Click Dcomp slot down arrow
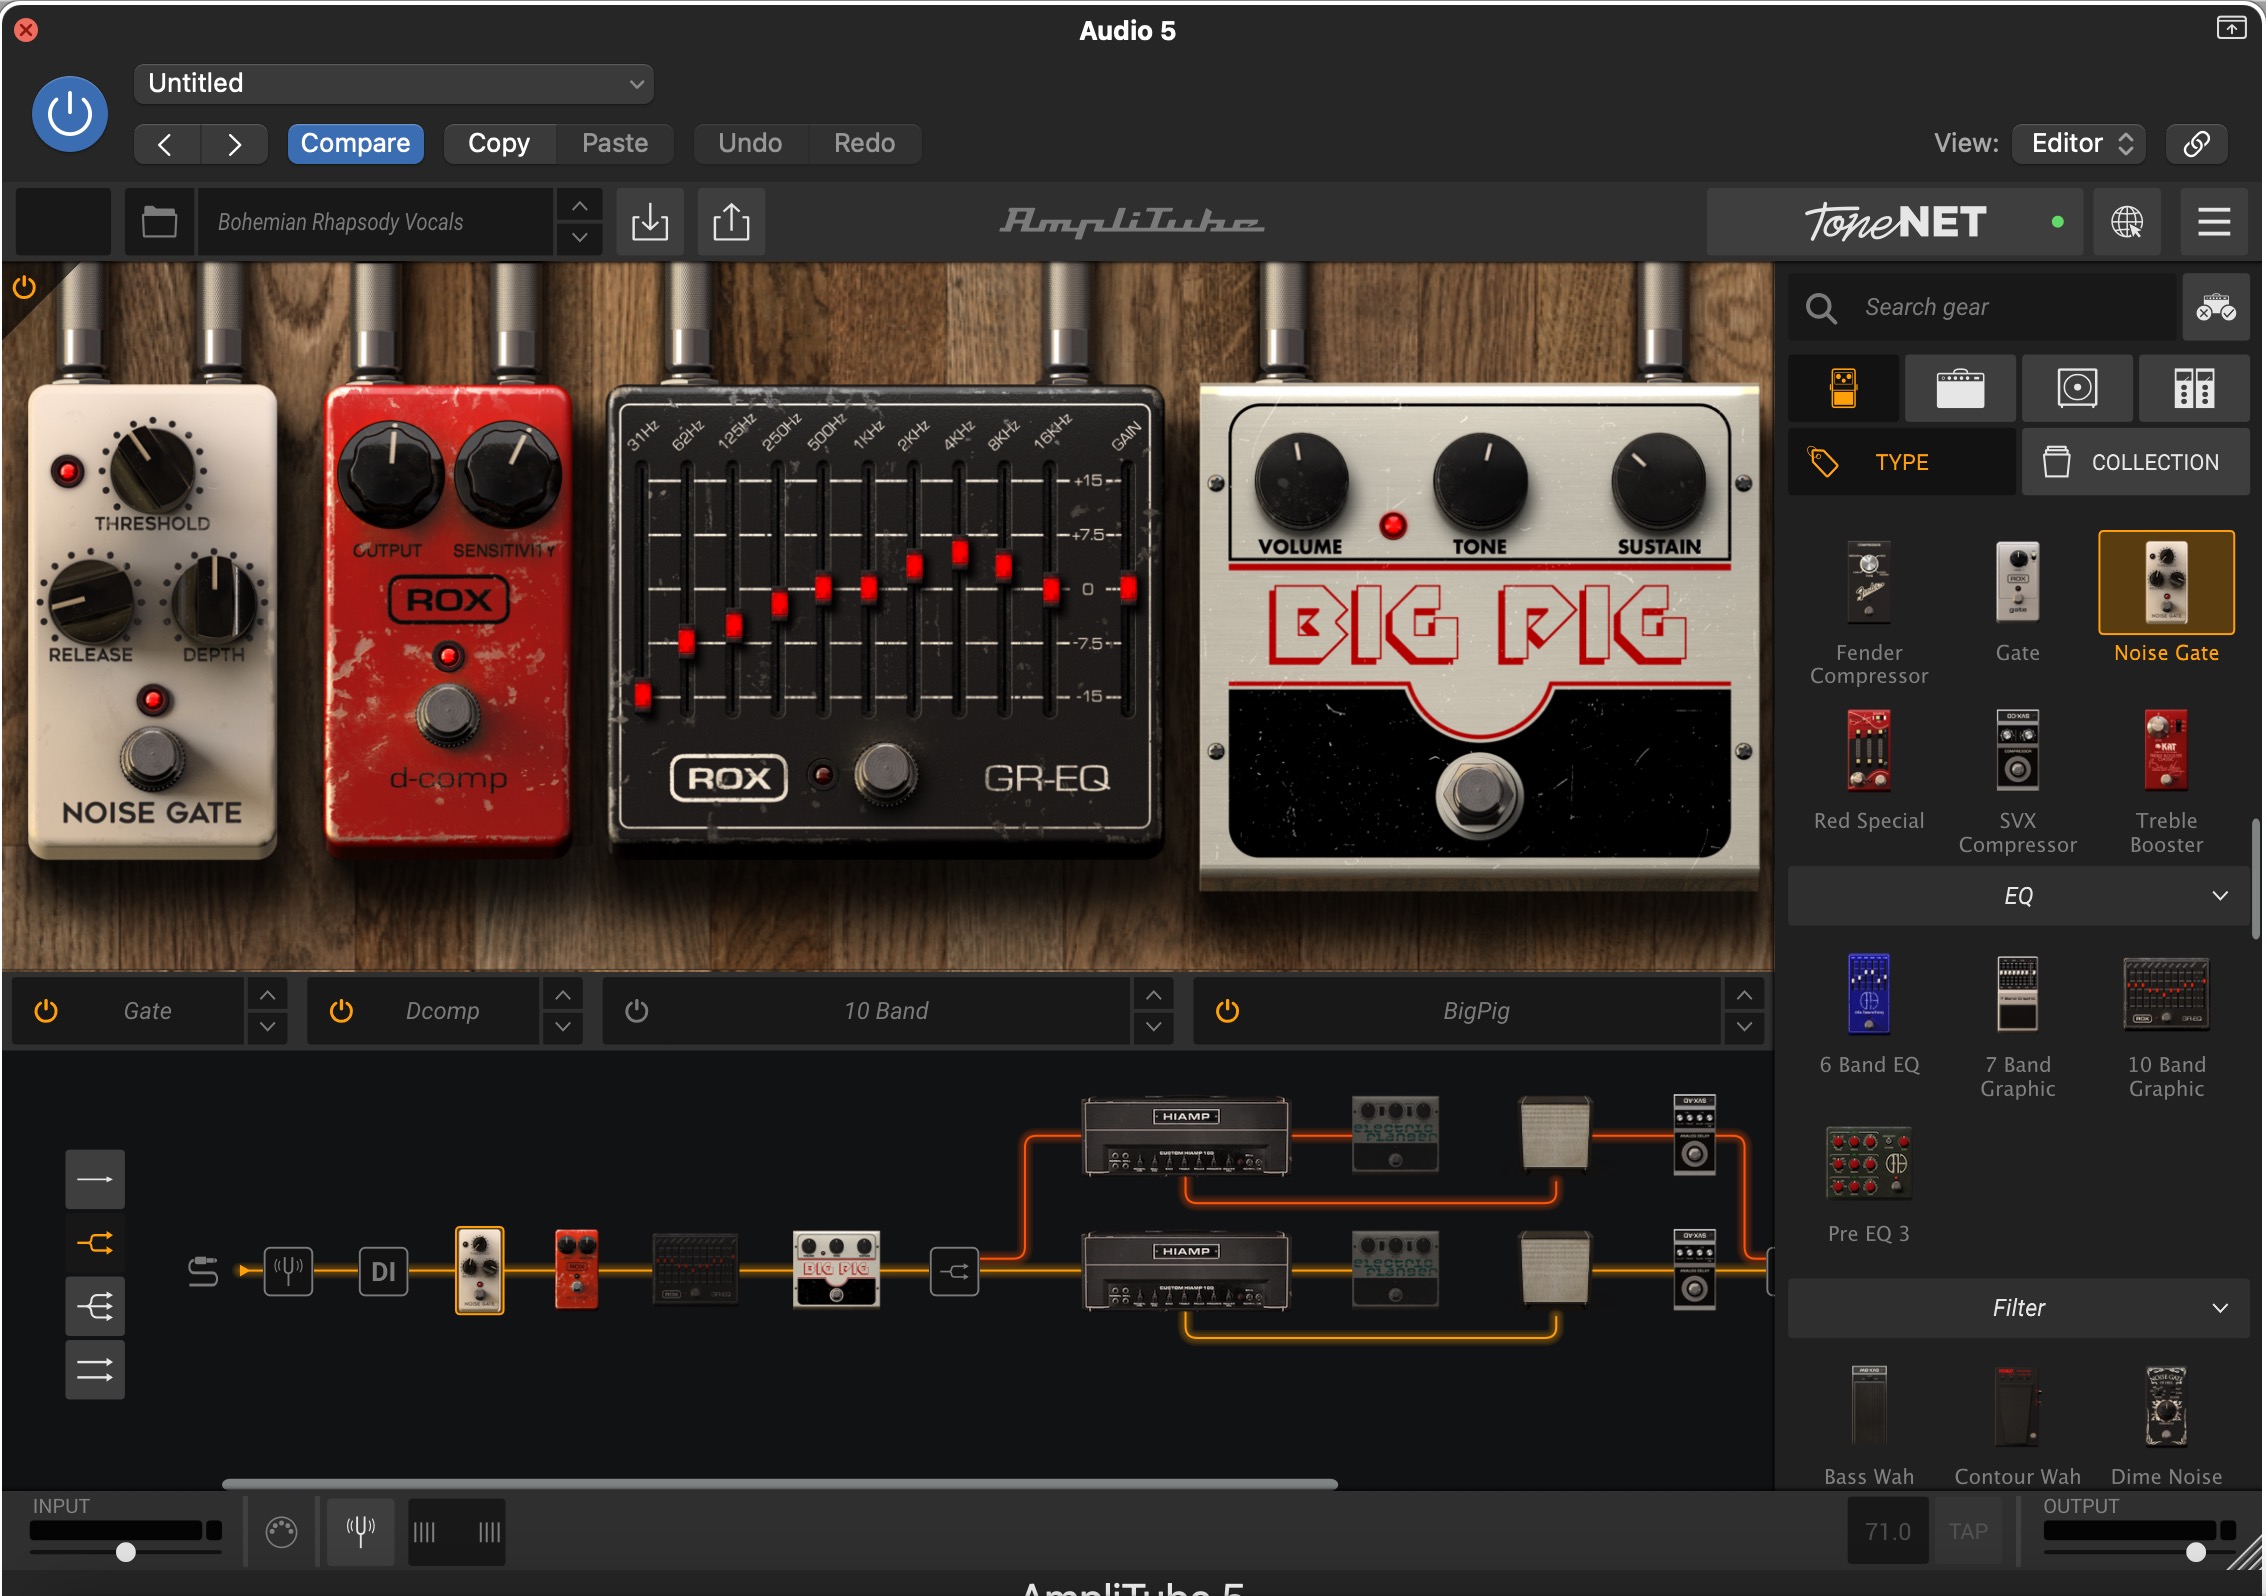2266x1596 pixels. (563, 1027)
